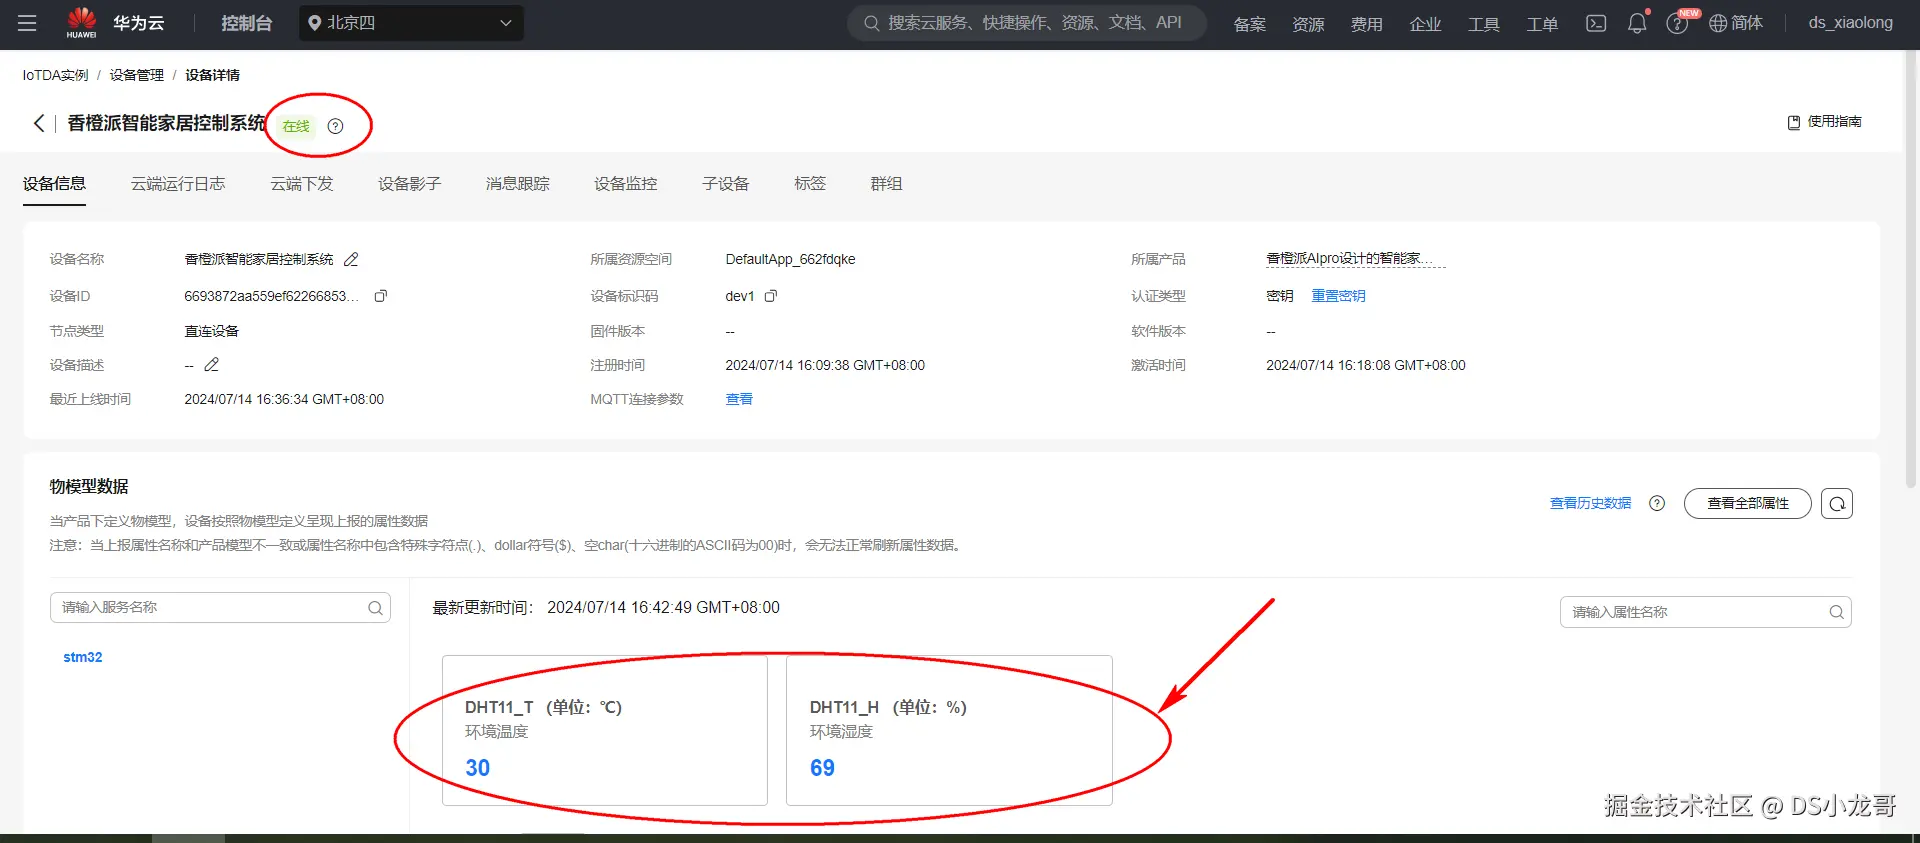Open the hamburger navigation menu
1920x843 pixels.
pyautogui.click(x=27, y=23)
